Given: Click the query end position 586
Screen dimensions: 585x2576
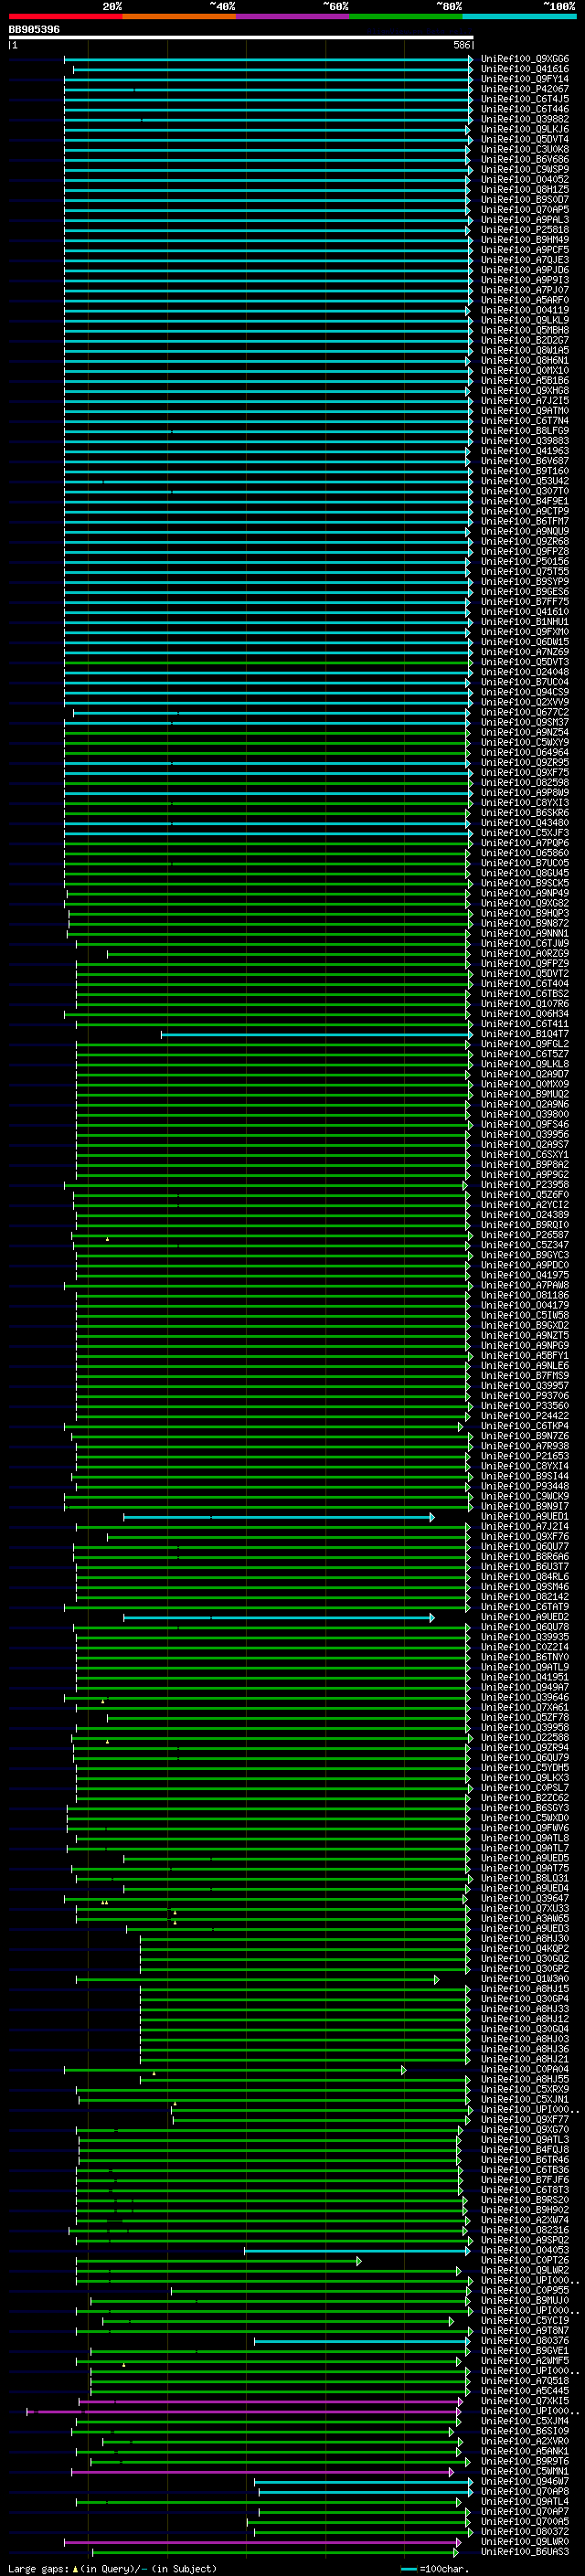Looking at the screenshot, I should 461,45.
